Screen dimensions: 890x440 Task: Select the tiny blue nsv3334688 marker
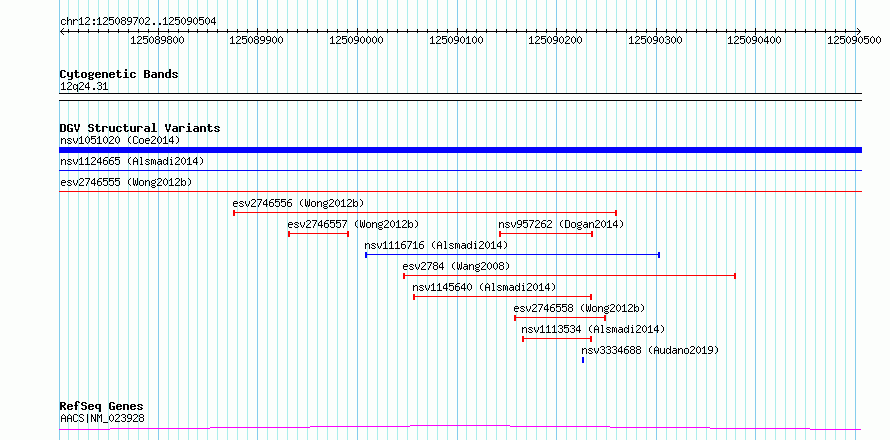click(583, 360)
